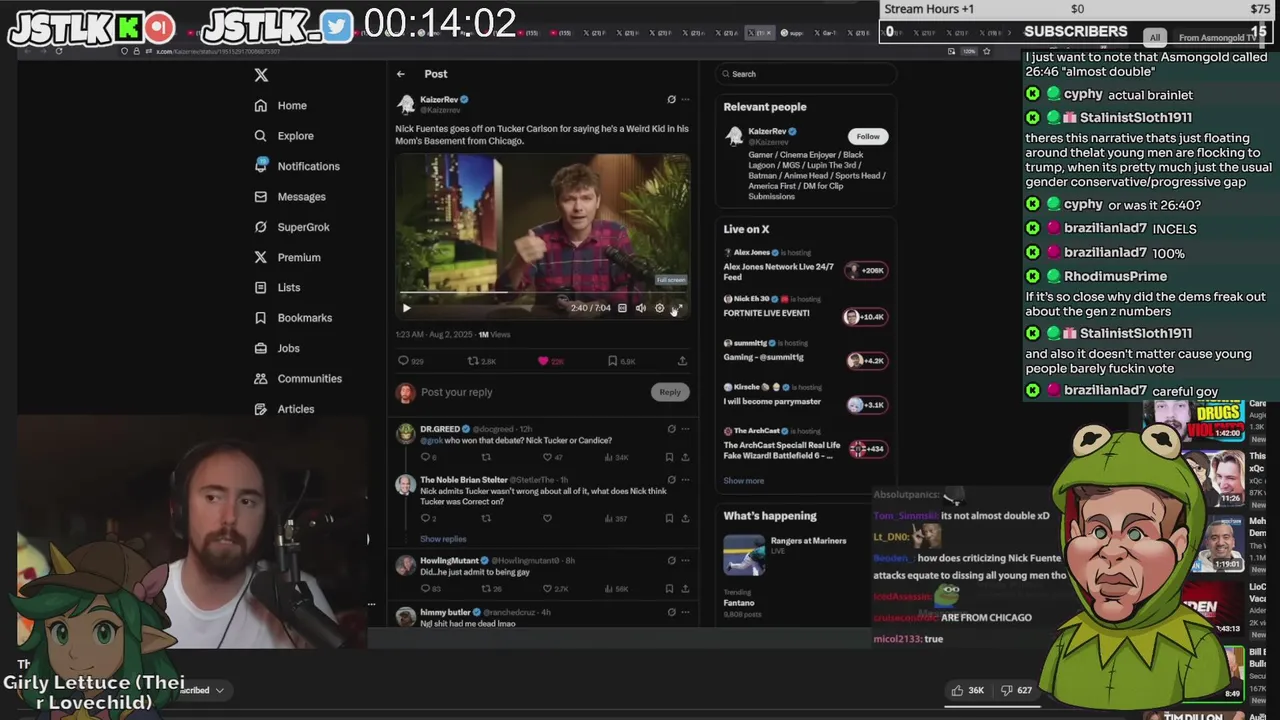
Task: Open more menu on himmy butler's reply
Action: (x=685, y=612)
